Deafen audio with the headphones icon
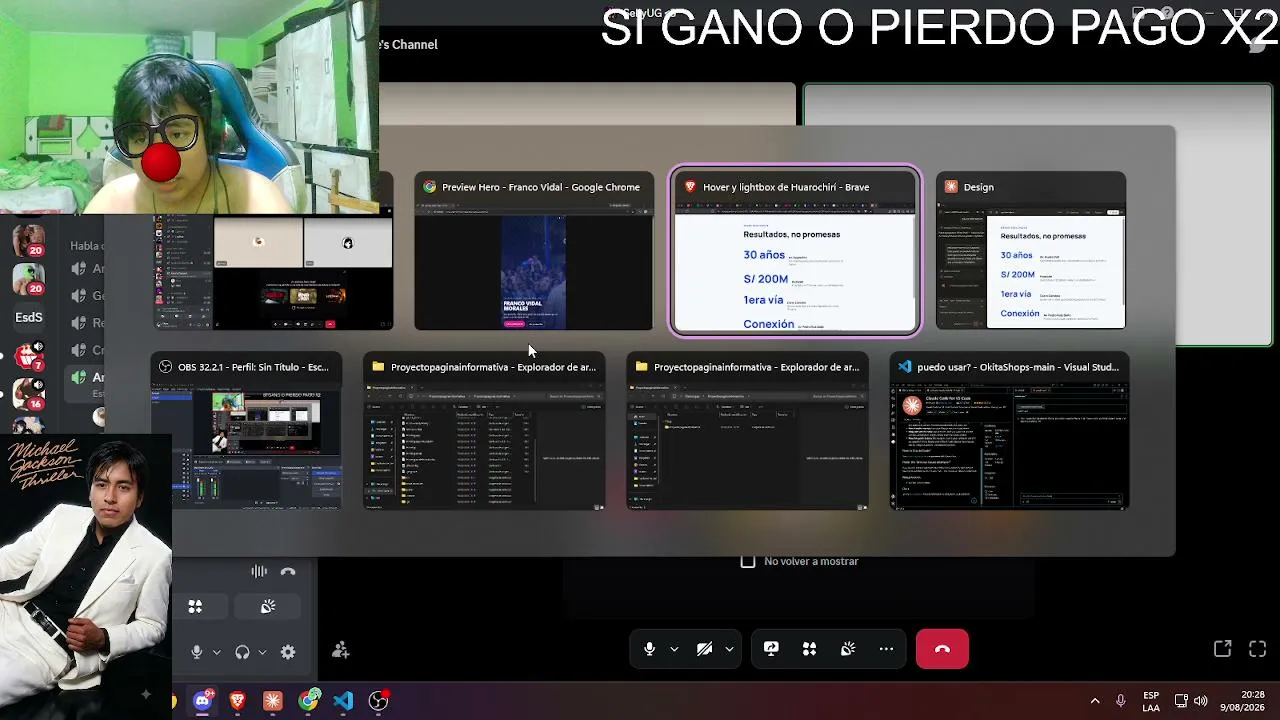The width and height of the screenshot is (1280, 720). [242, 652]
